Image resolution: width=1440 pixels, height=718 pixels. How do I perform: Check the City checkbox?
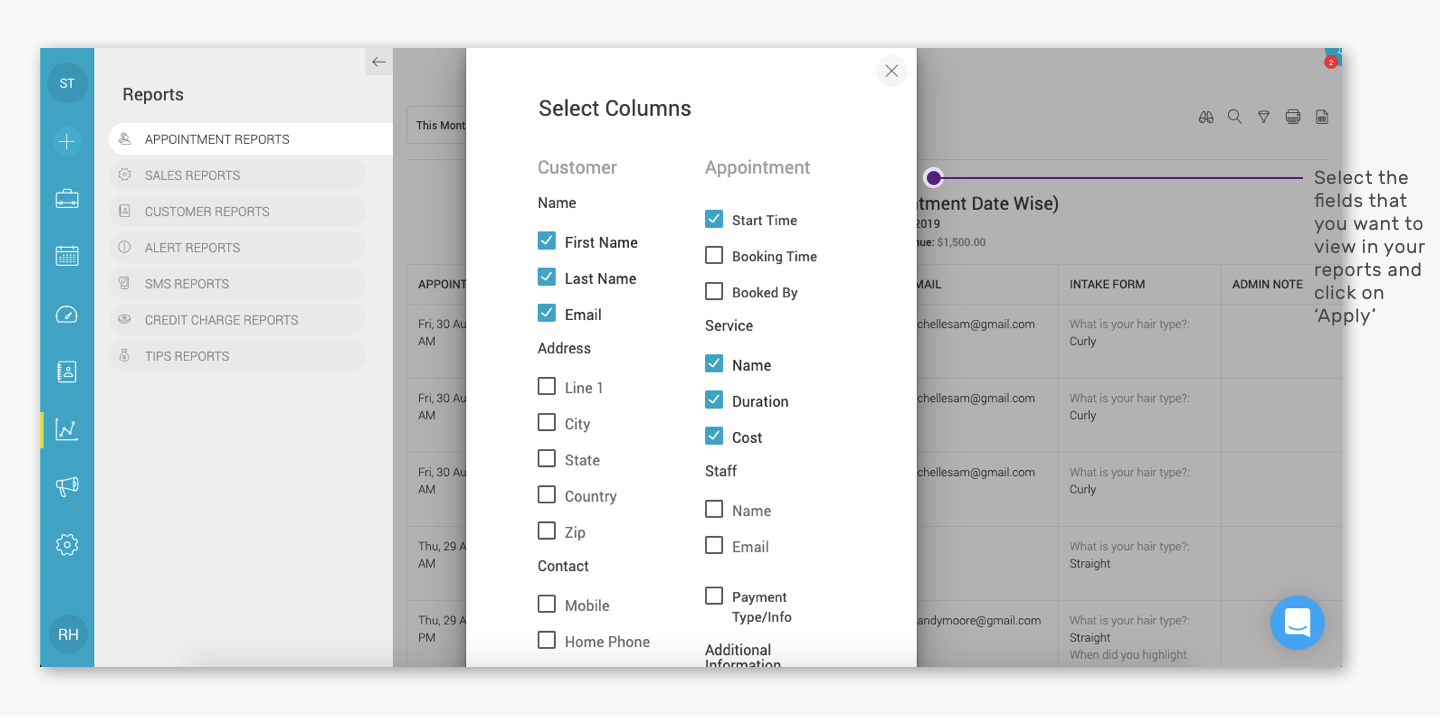click(547, 422)
